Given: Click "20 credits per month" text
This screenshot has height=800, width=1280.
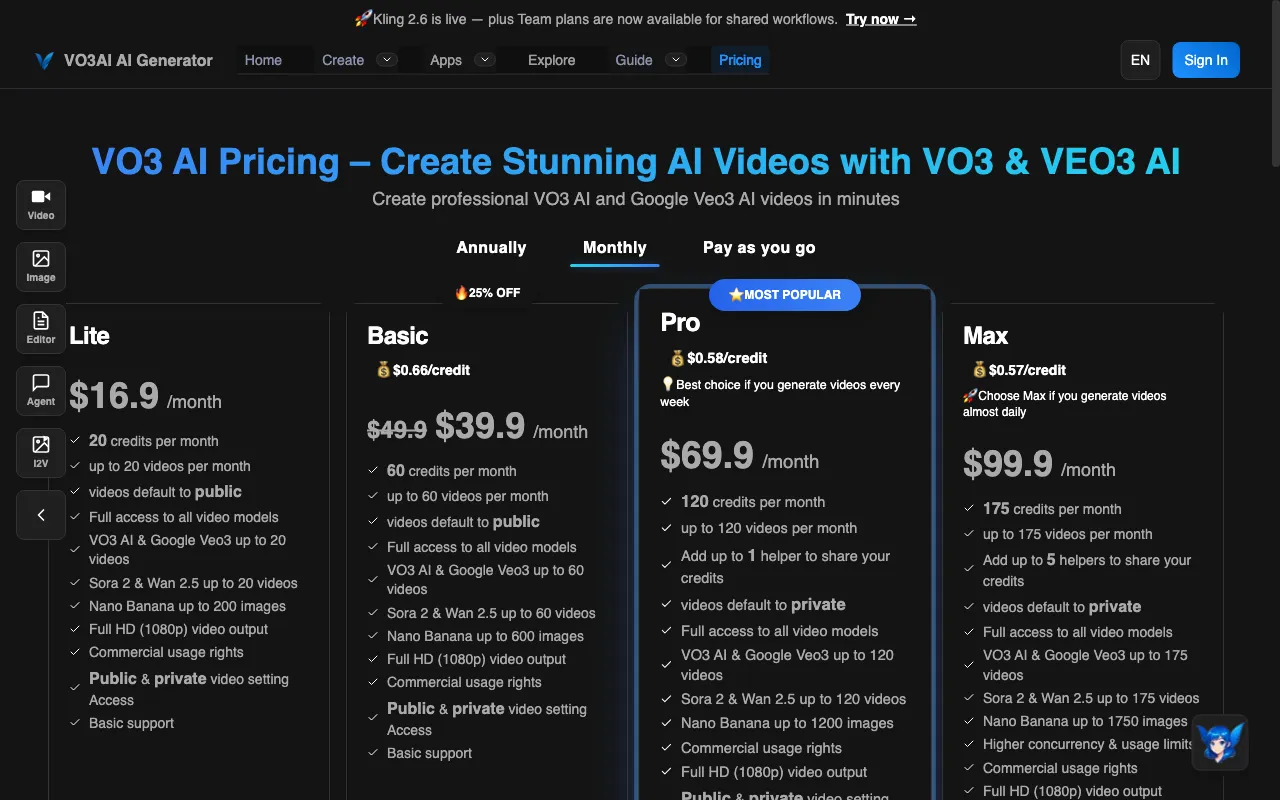Looking at the screenshot, I should tap(153, 441).
